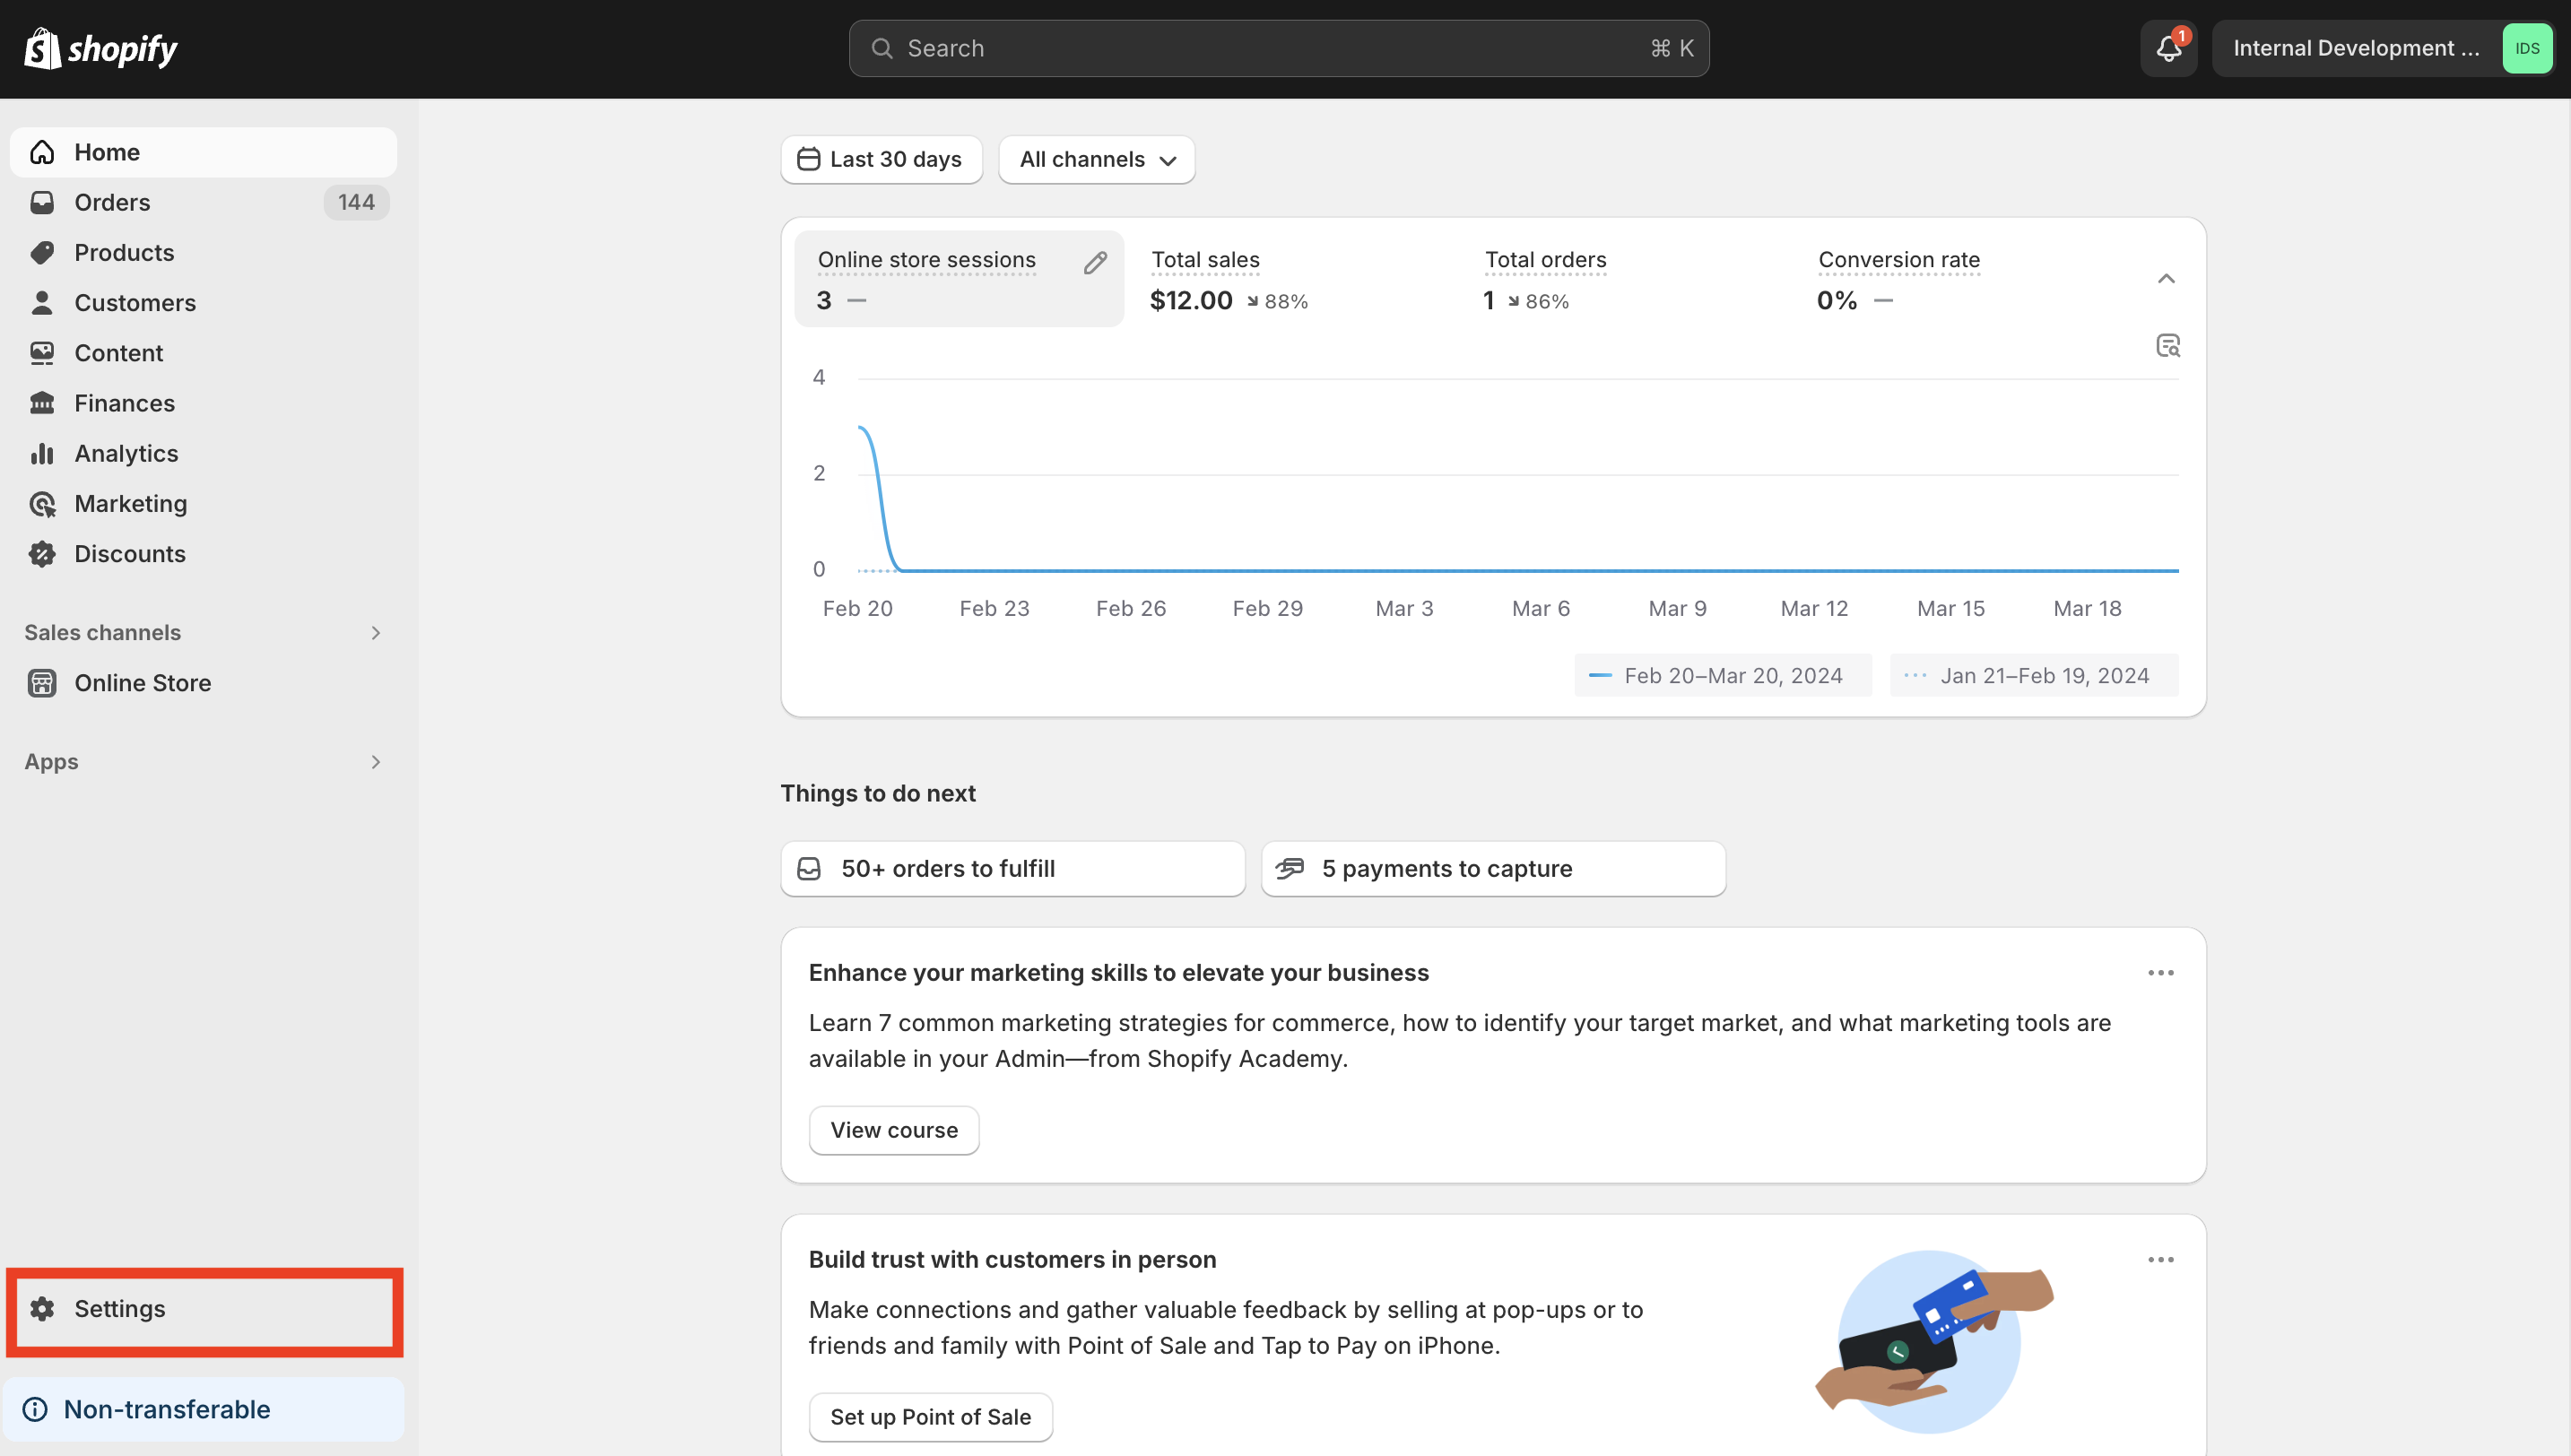This screenshot has width=2571, height=1456.
Task: Click the Feb 20–Mar 20, 2024 legend
Action: tap(1721, 675)
